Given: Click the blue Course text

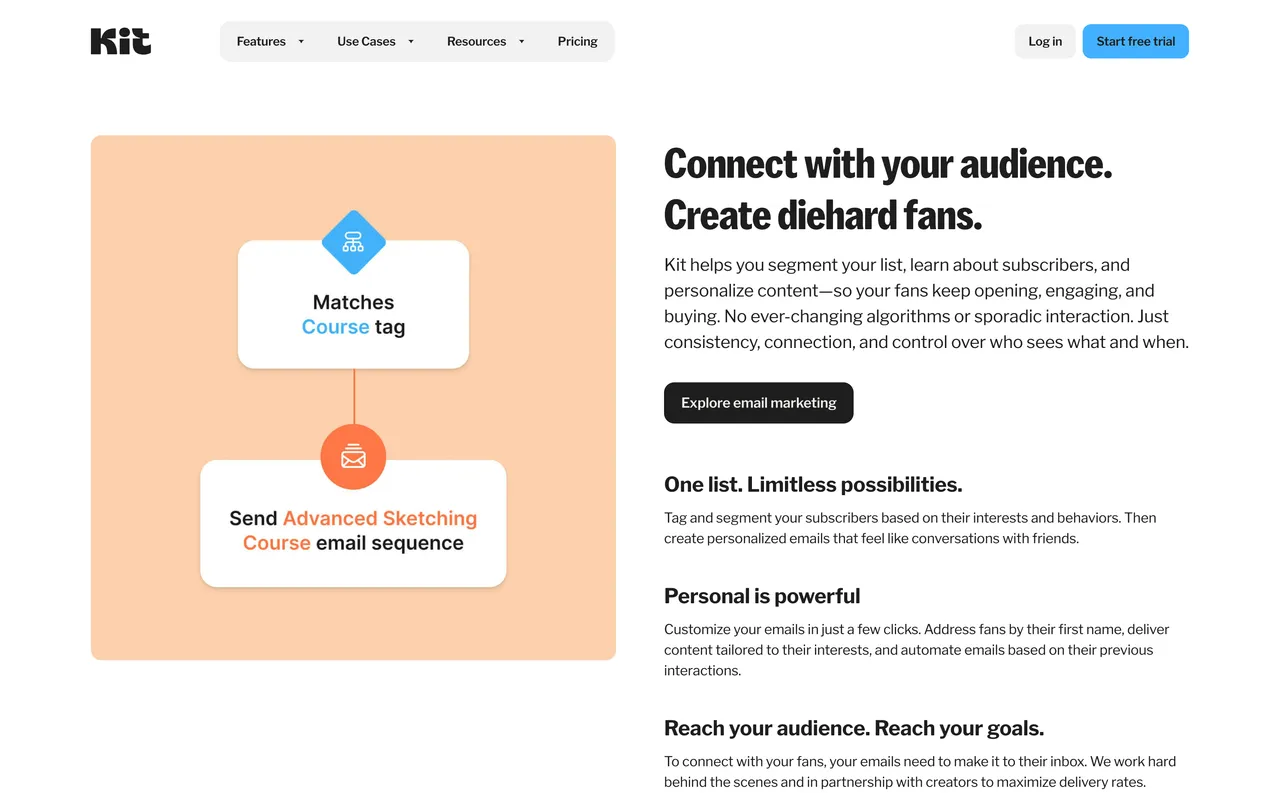Looking at the screenshot, I should pos(335,327).
